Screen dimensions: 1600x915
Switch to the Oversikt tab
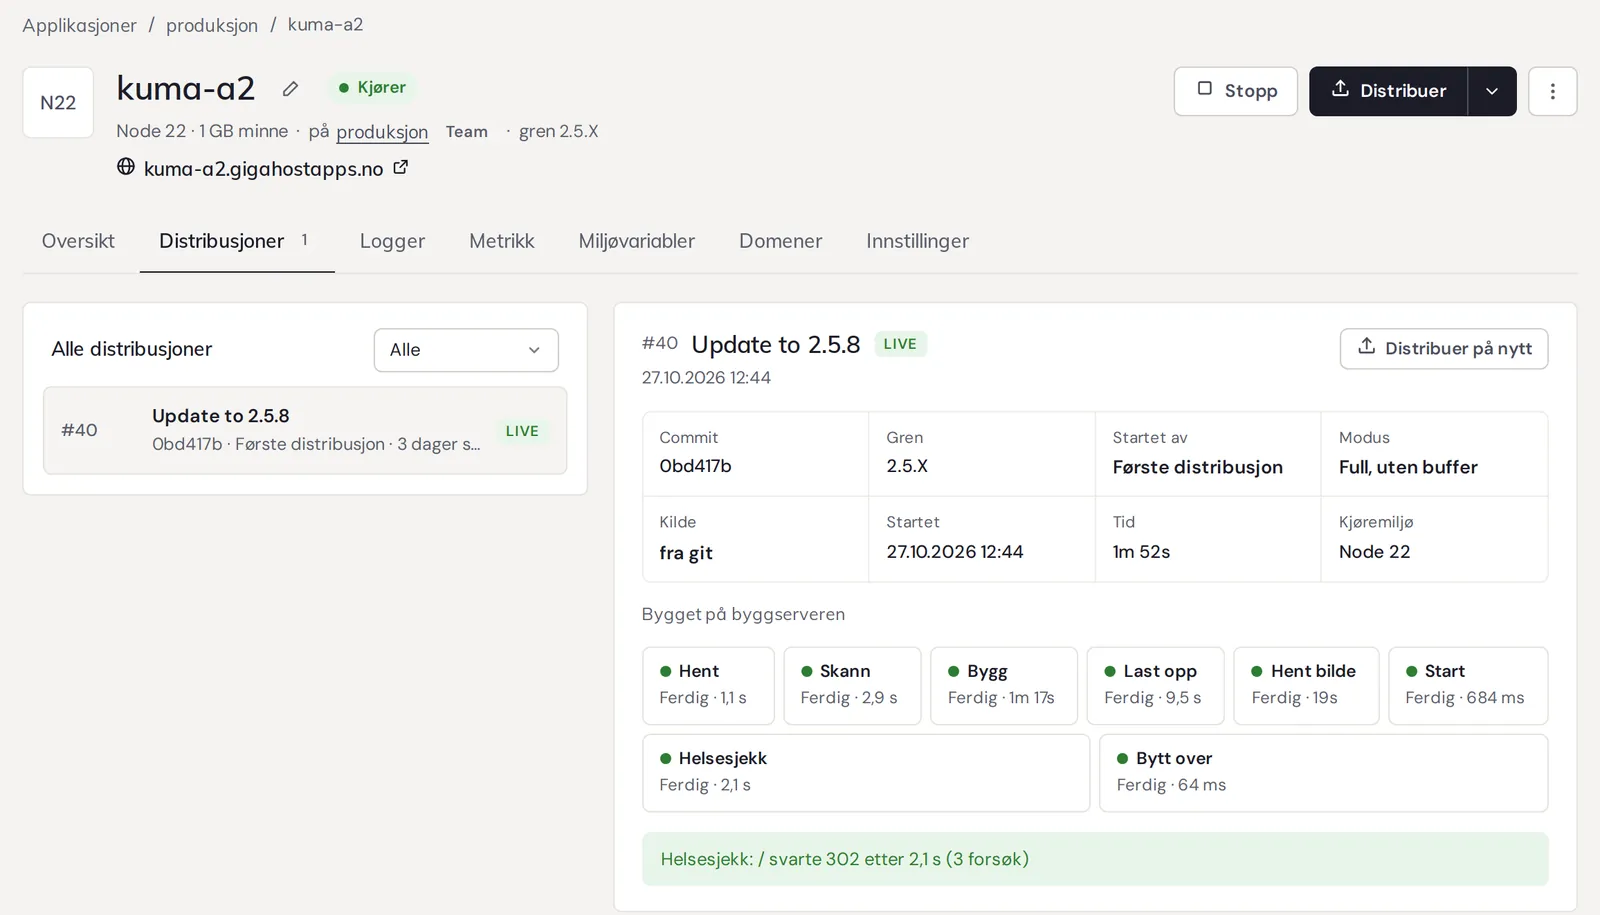pos(78,241)
